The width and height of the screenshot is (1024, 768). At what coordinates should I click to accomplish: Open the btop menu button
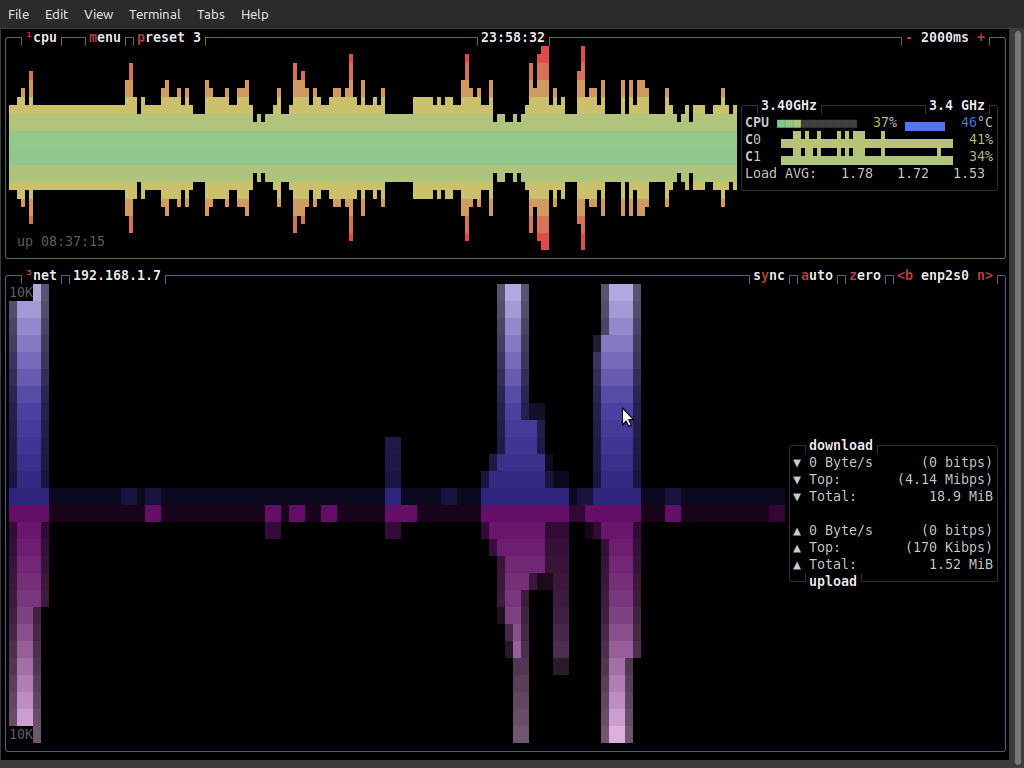tap(104, 38)
